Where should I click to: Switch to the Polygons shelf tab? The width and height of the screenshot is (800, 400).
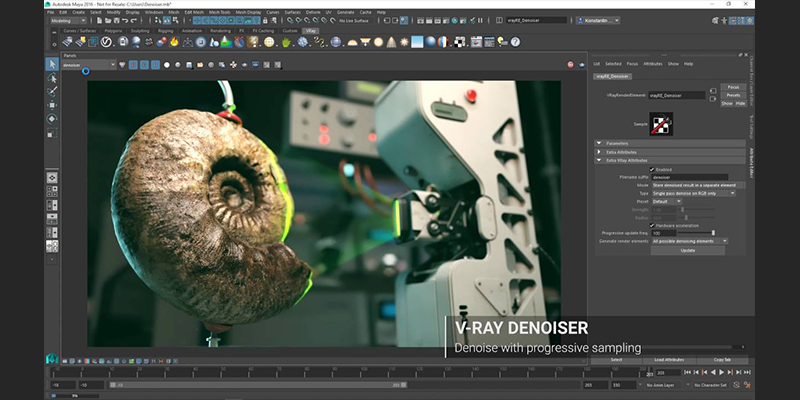(x=113, y=31)
